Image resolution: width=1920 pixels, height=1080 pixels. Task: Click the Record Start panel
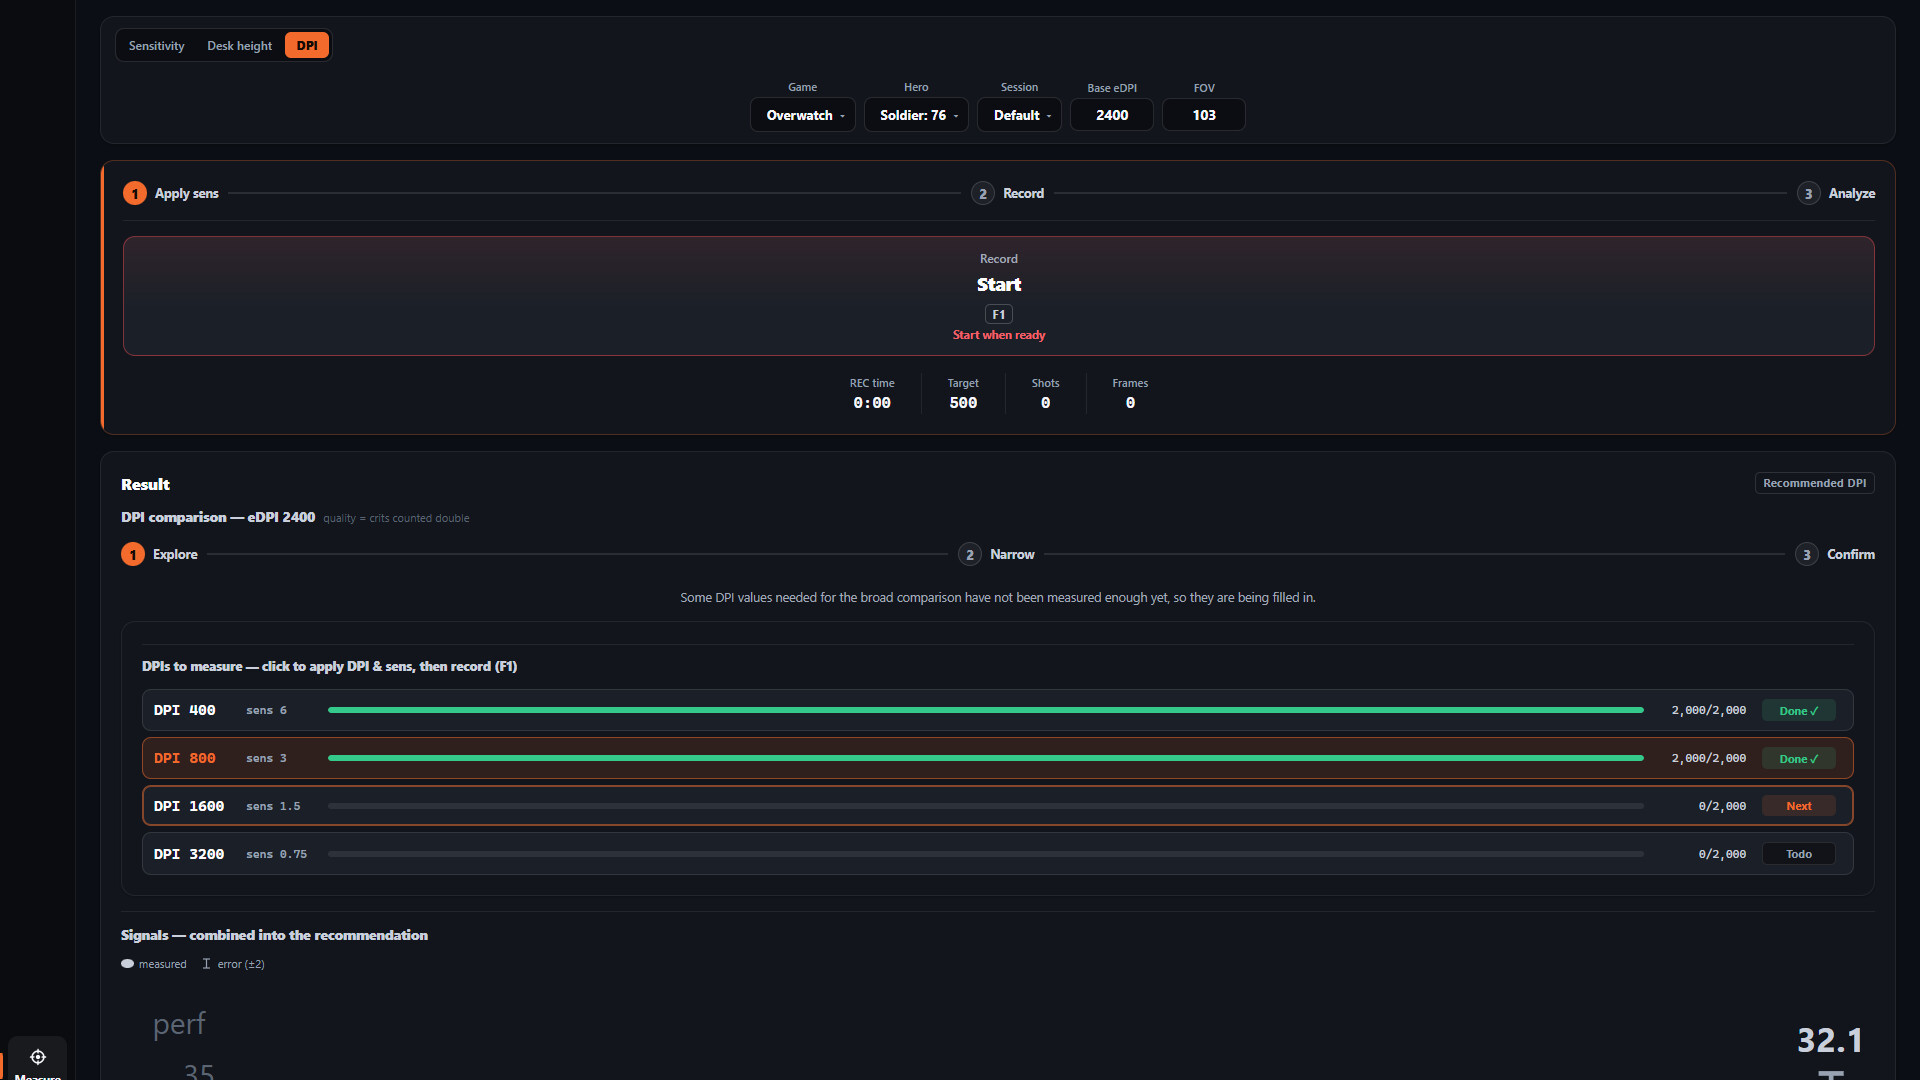coord(998,296)
